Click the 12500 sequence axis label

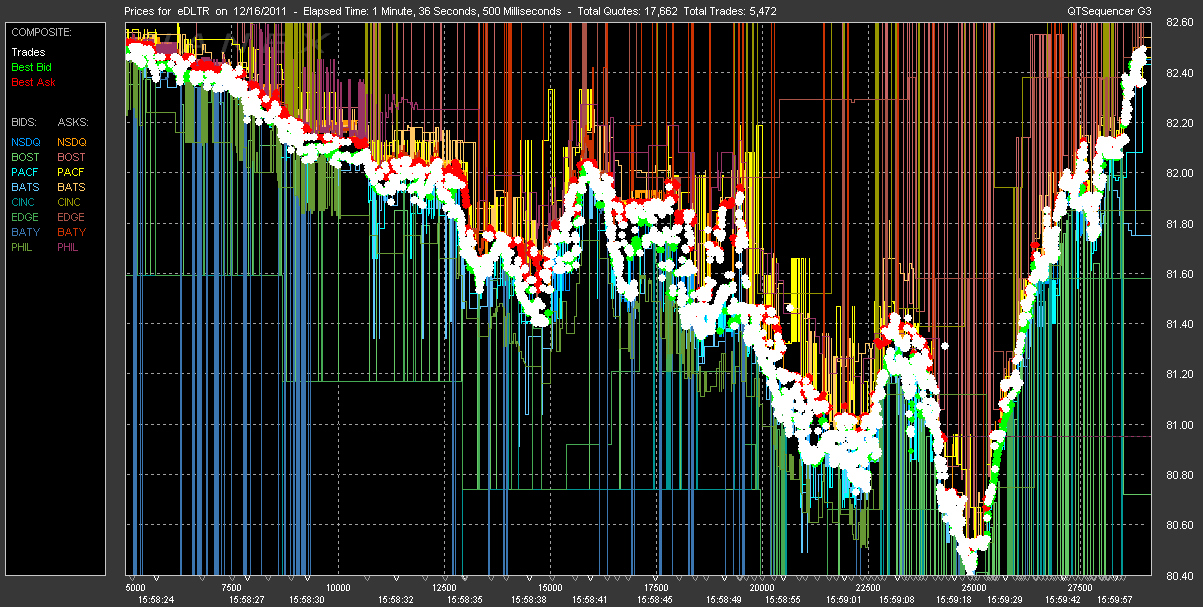pyautogui.click(x=443, y=588)
